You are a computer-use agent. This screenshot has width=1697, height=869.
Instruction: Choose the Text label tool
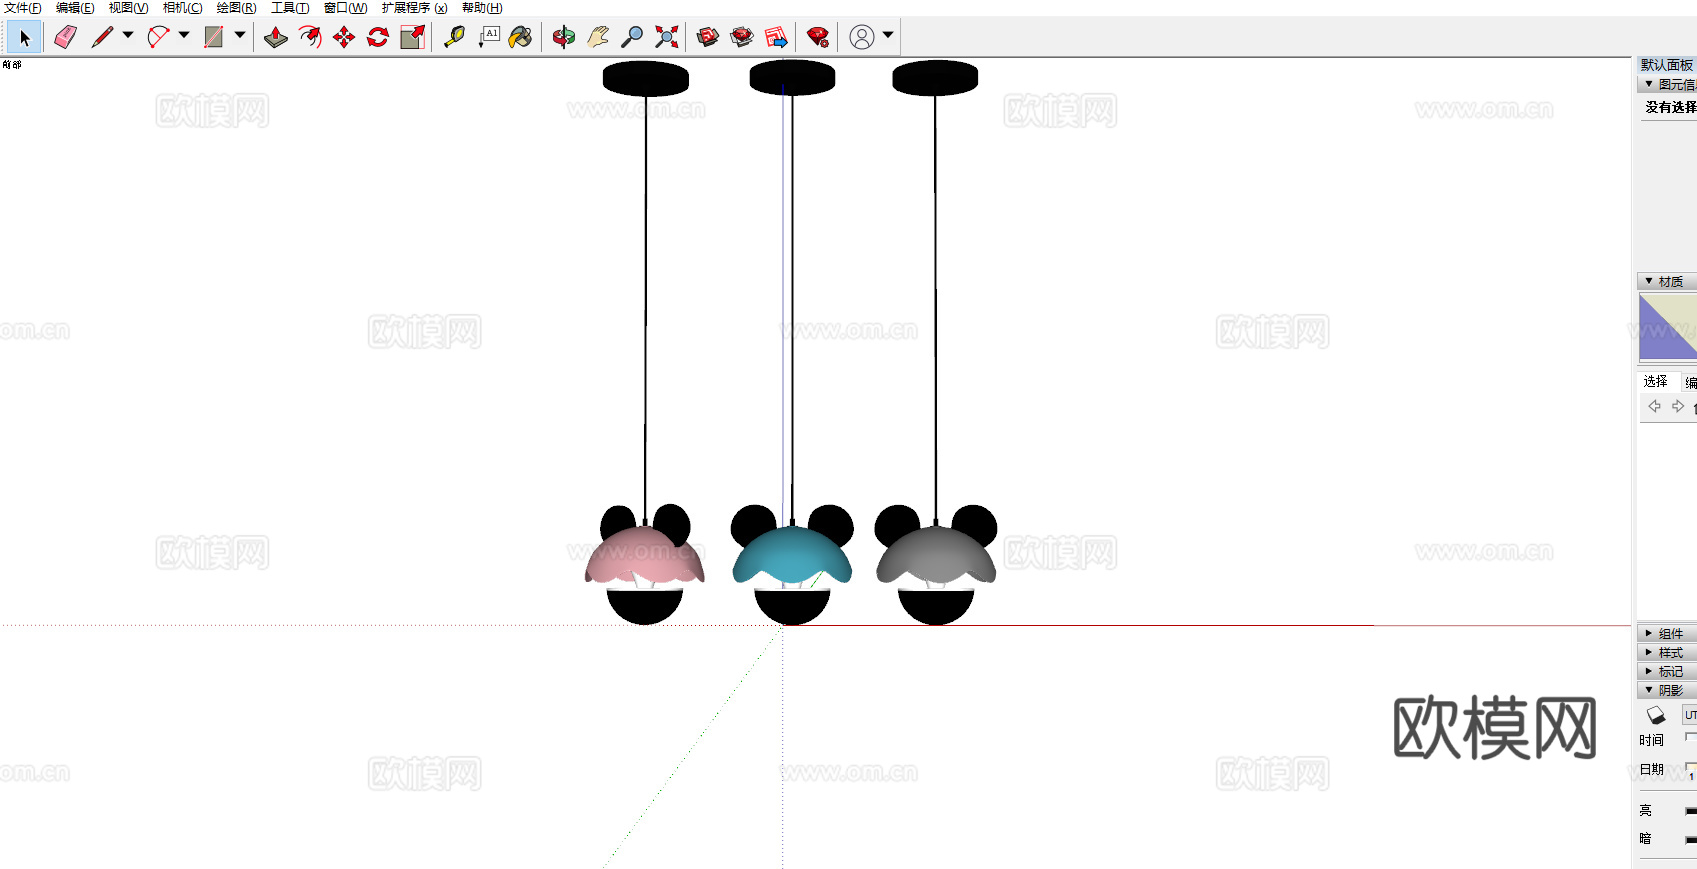(489, 38)
